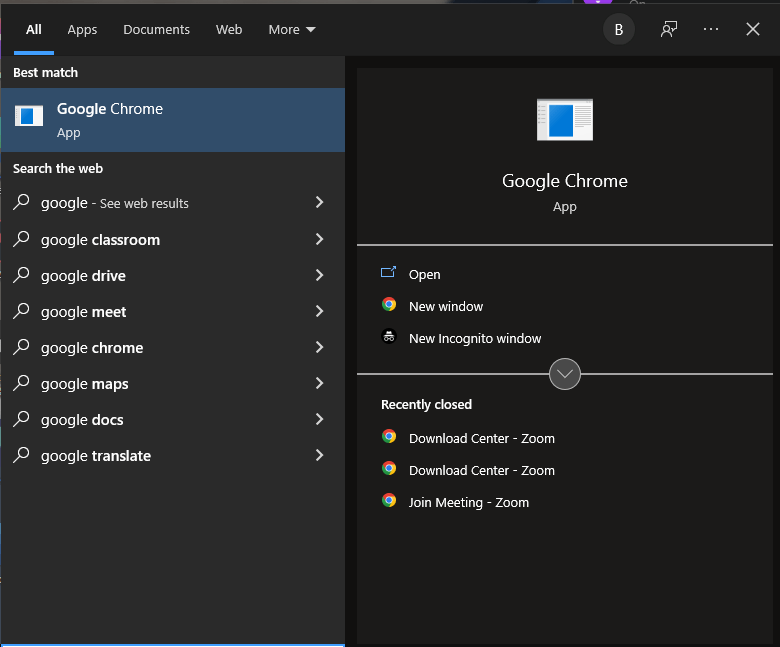Click the user account avatar B

618,30
